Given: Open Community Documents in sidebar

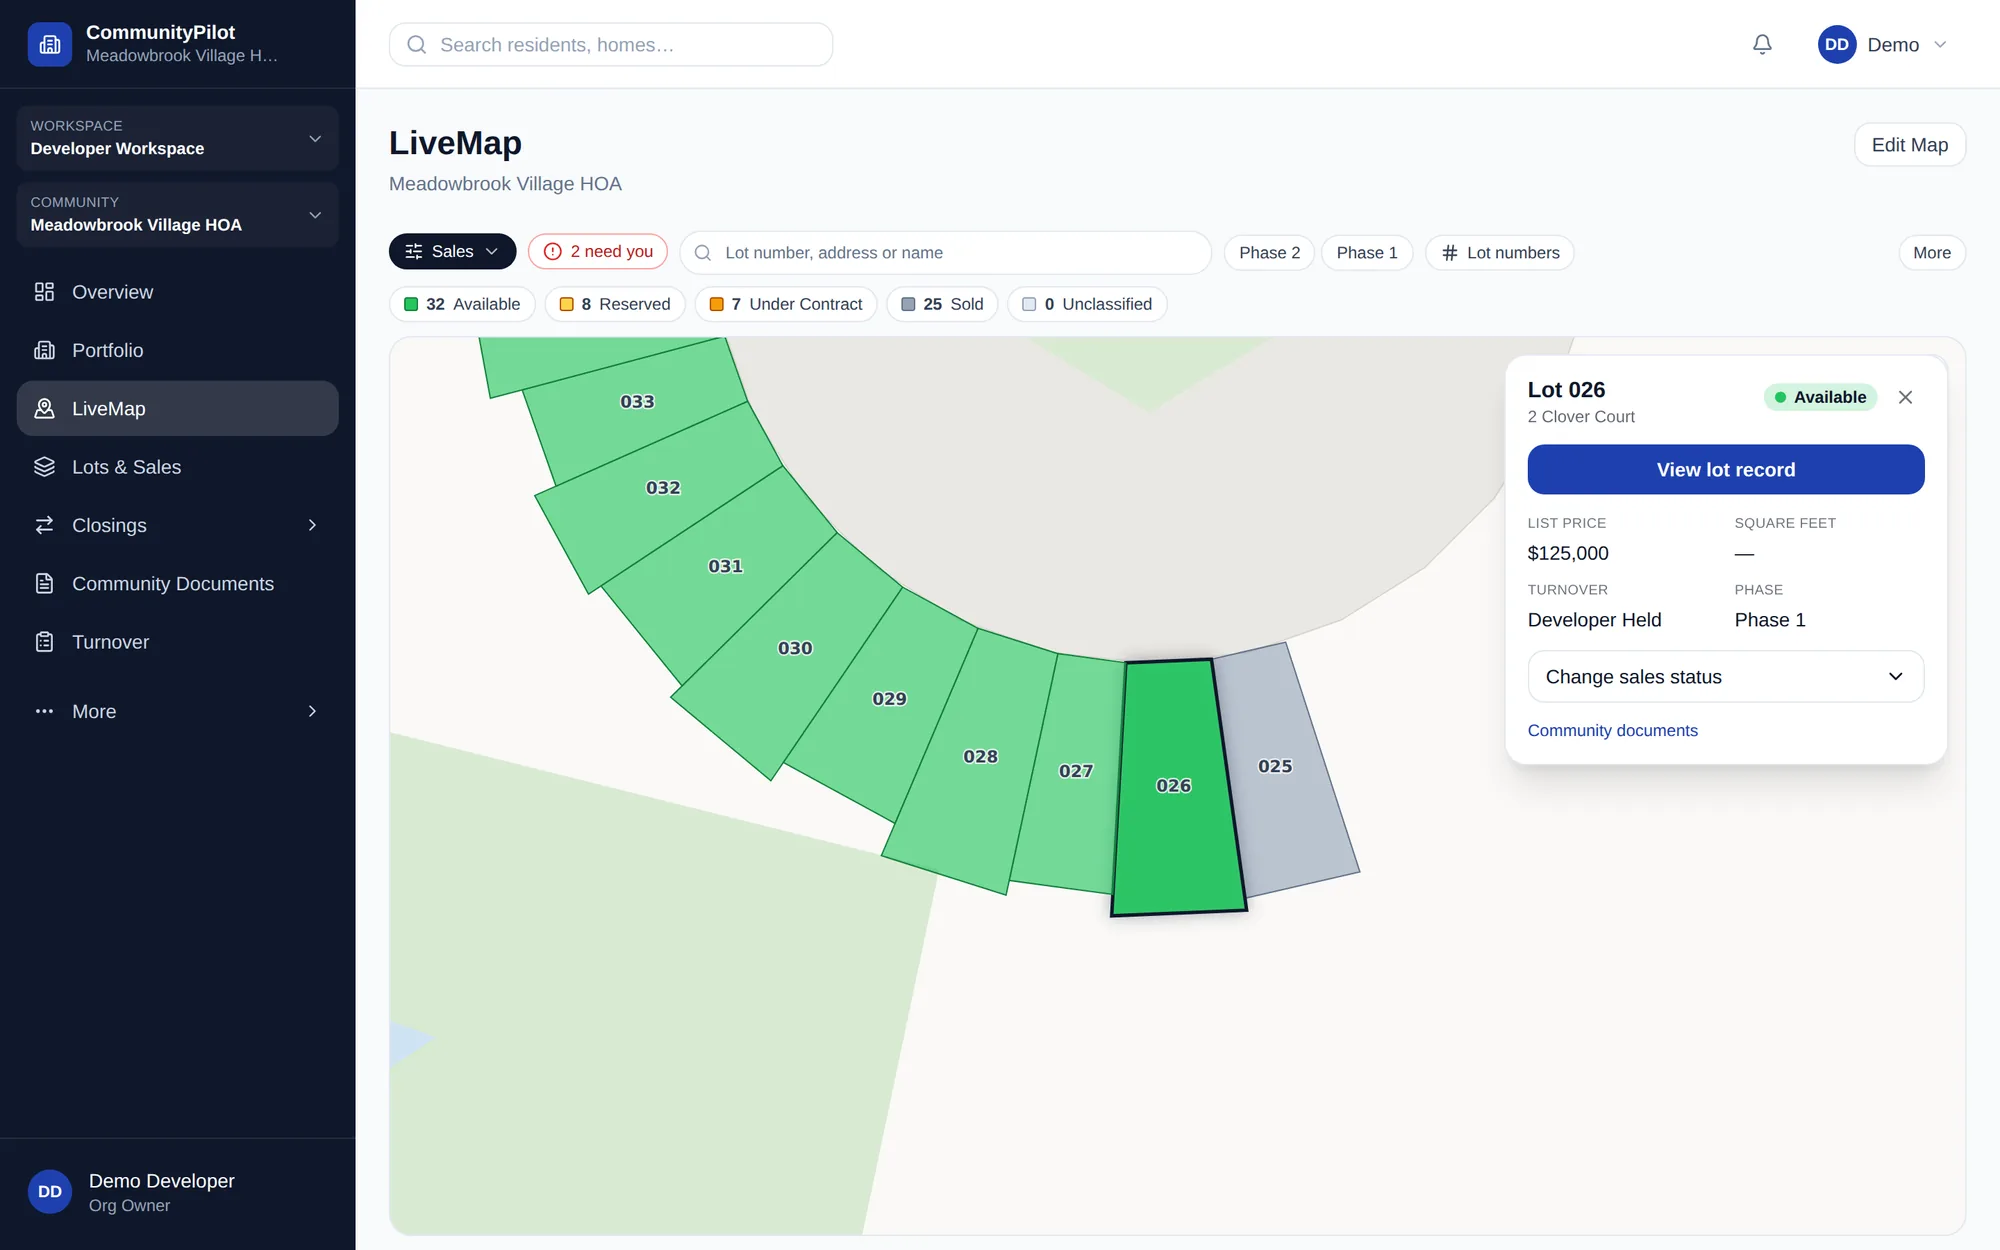Looking at the screenshot, I should coord(177,584).
